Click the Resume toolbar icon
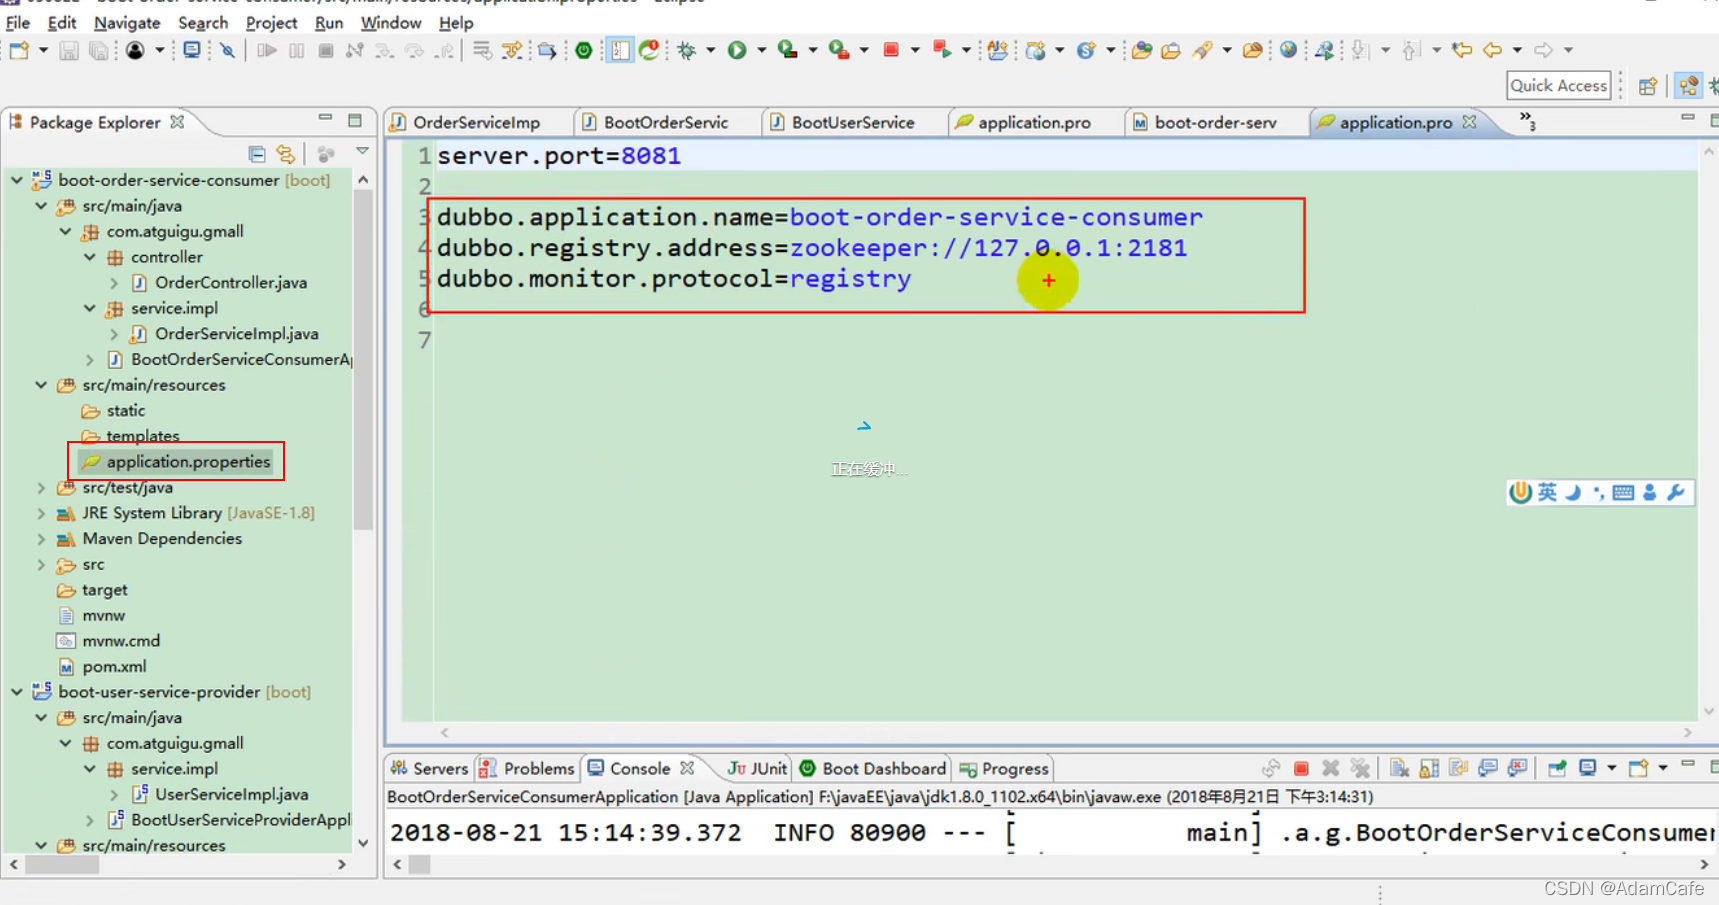 (266, 50)
